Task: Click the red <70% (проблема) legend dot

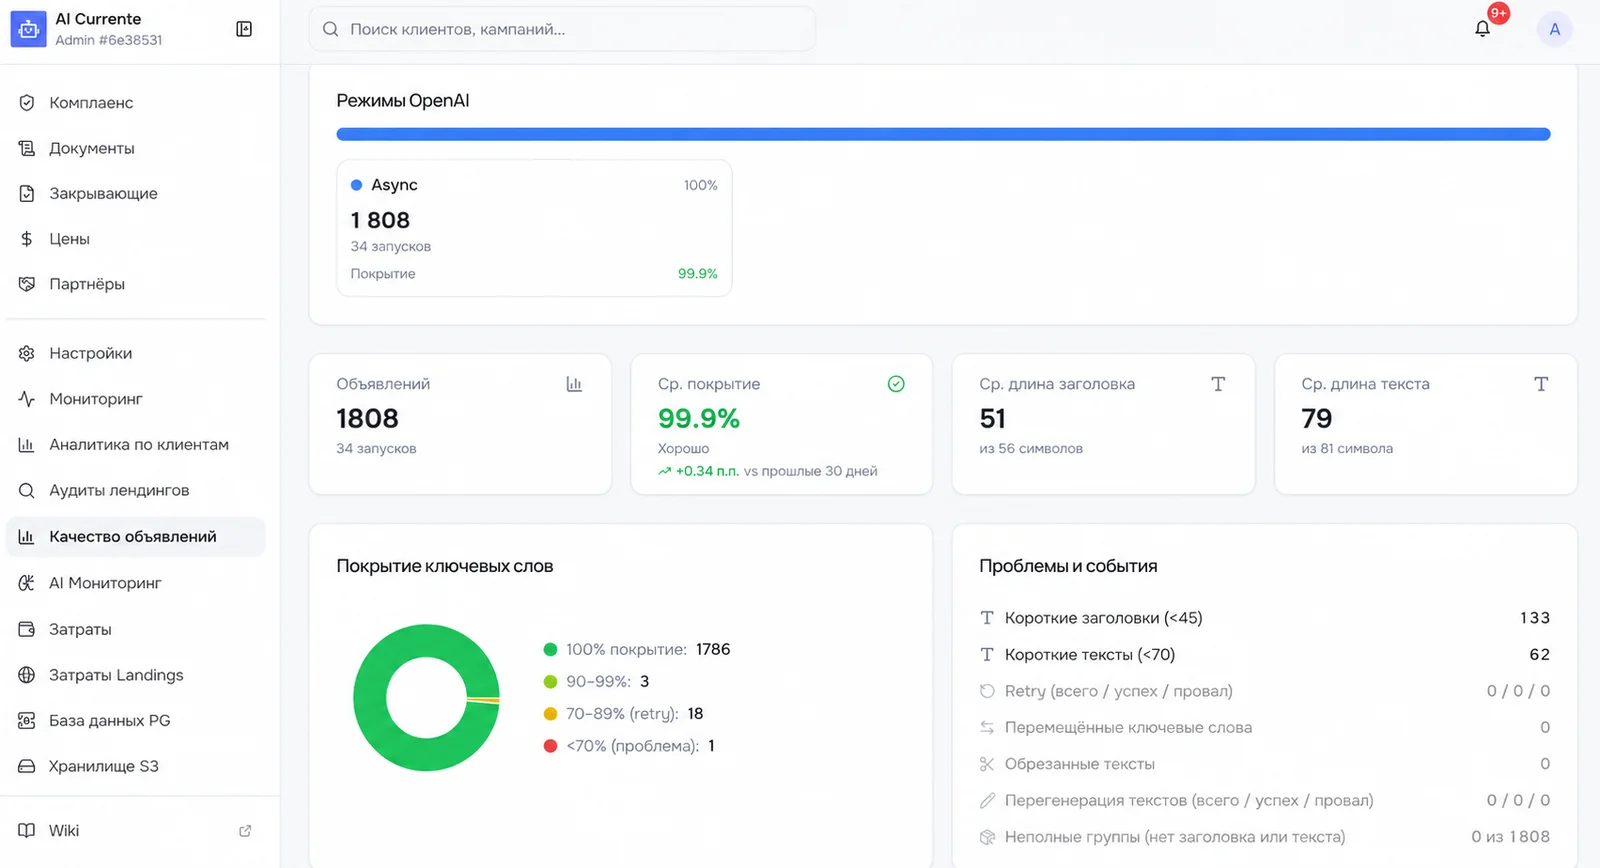Action: (x=550, y=746)
